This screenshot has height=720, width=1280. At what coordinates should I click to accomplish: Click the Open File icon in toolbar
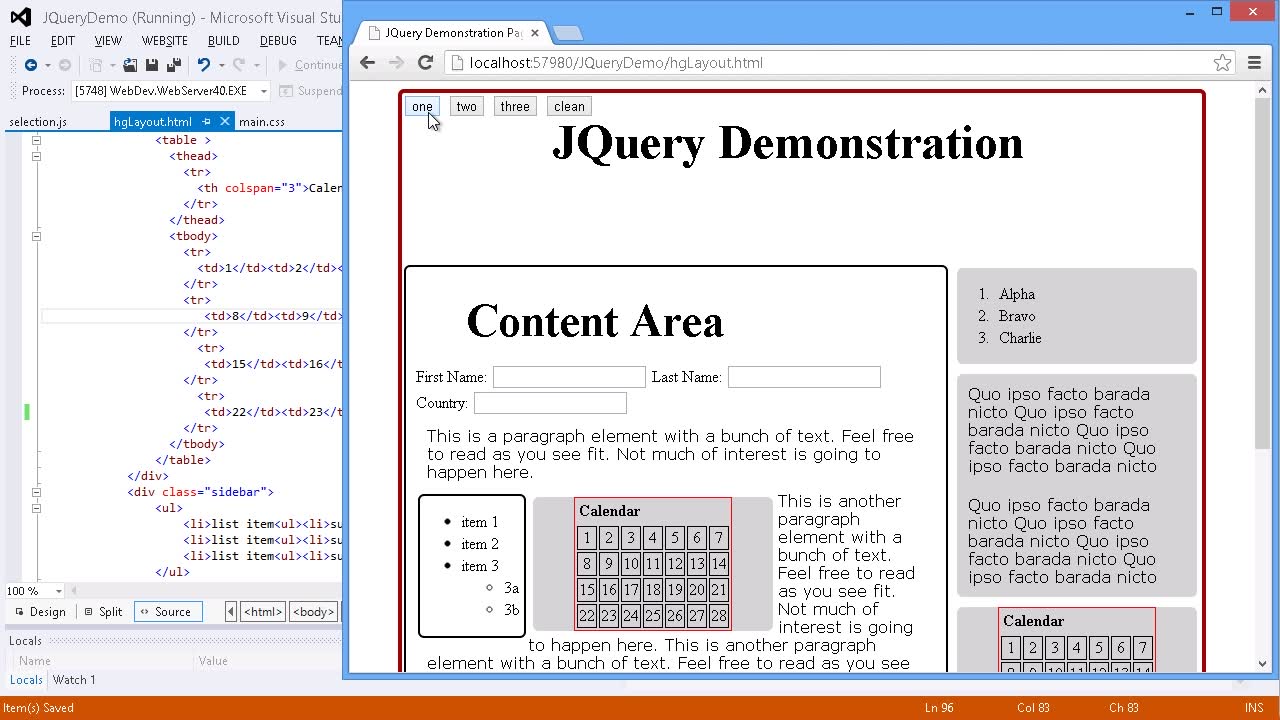pyautogui.click(x=130, y=65)
